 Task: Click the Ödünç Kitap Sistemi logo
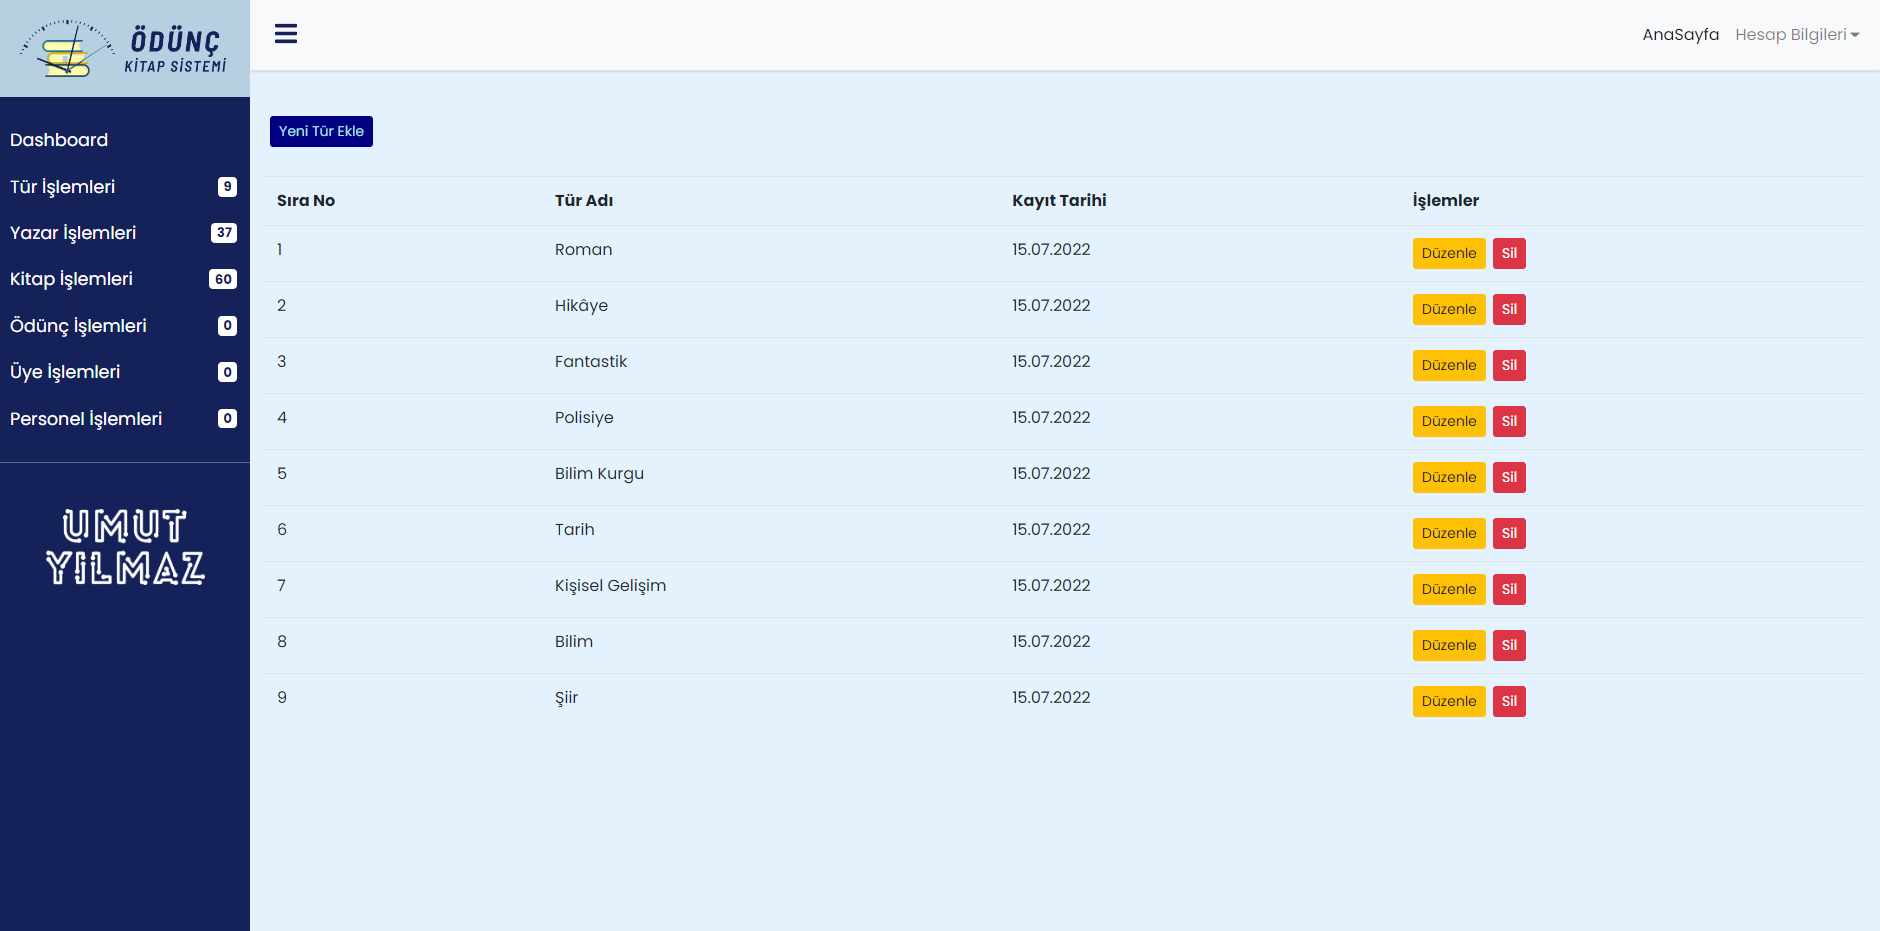[124, 49]
